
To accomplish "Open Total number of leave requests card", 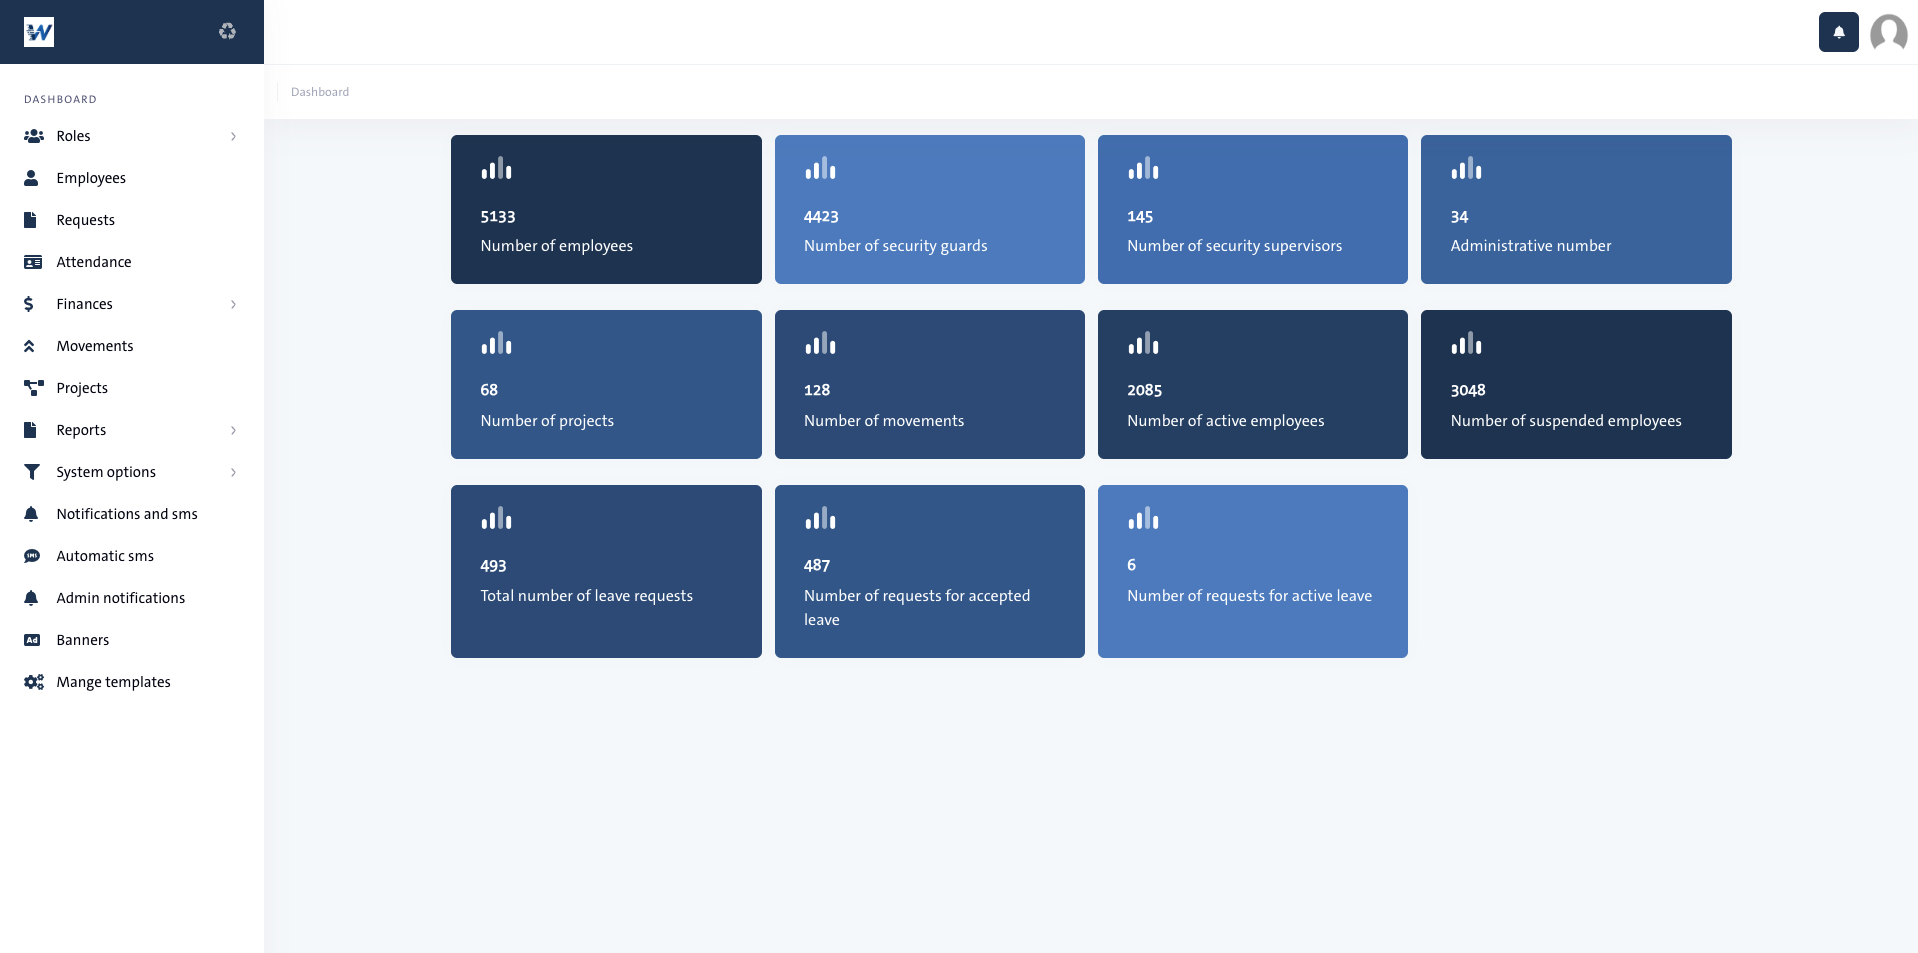I will tap(606, 571).
